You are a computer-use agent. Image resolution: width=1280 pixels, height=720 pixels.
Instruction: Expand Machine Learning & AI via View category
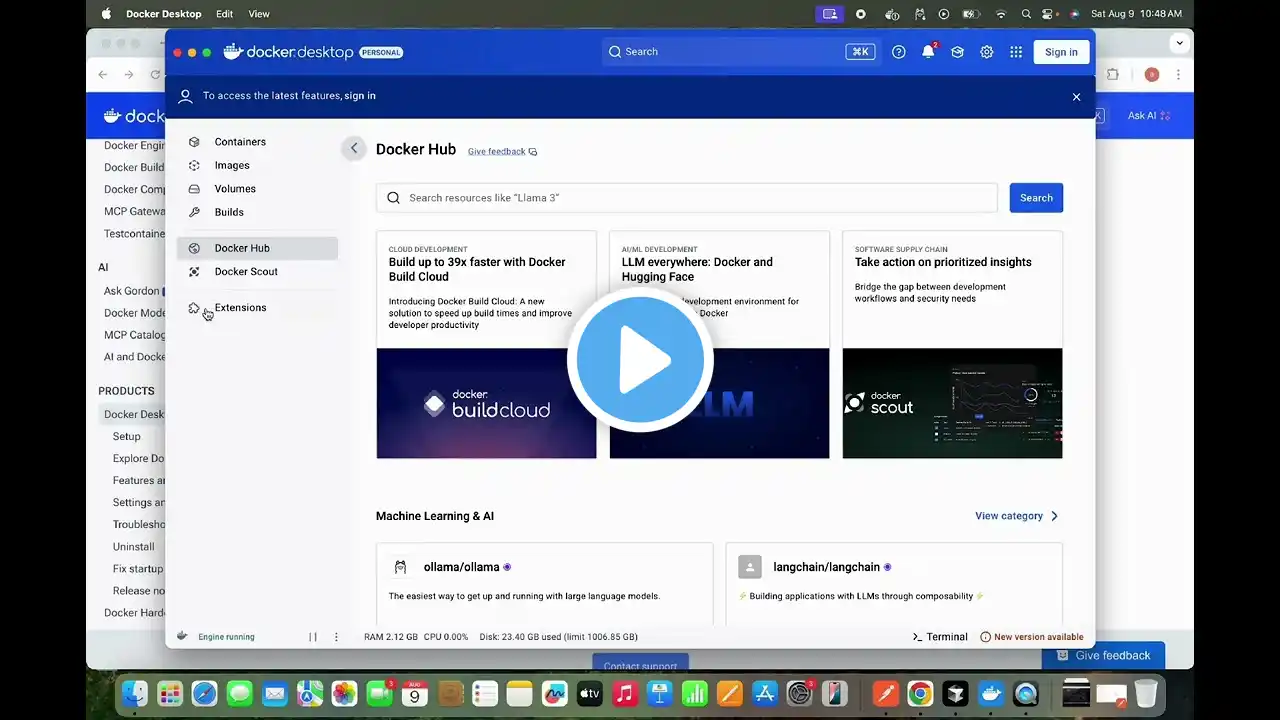tap(1016, 516)
